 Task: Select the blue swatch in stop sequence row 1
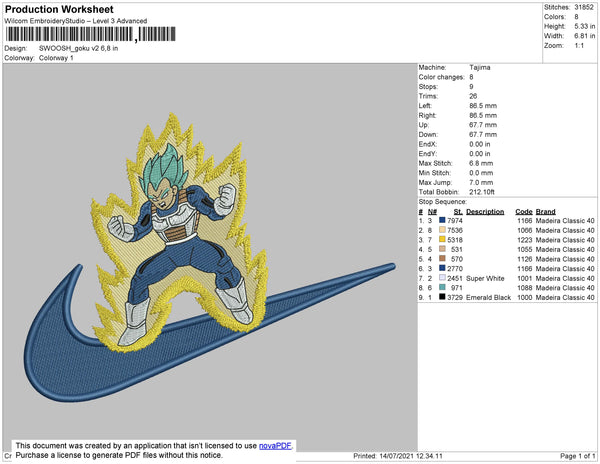click(x=442, y=220)
